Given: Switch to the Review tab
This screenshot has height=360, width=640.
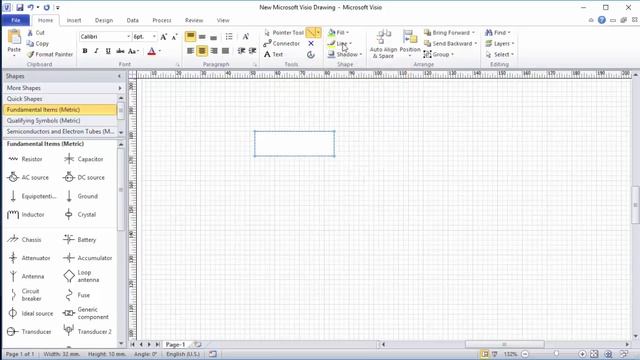Looking at the screenshot, I should tap(194, 20).
